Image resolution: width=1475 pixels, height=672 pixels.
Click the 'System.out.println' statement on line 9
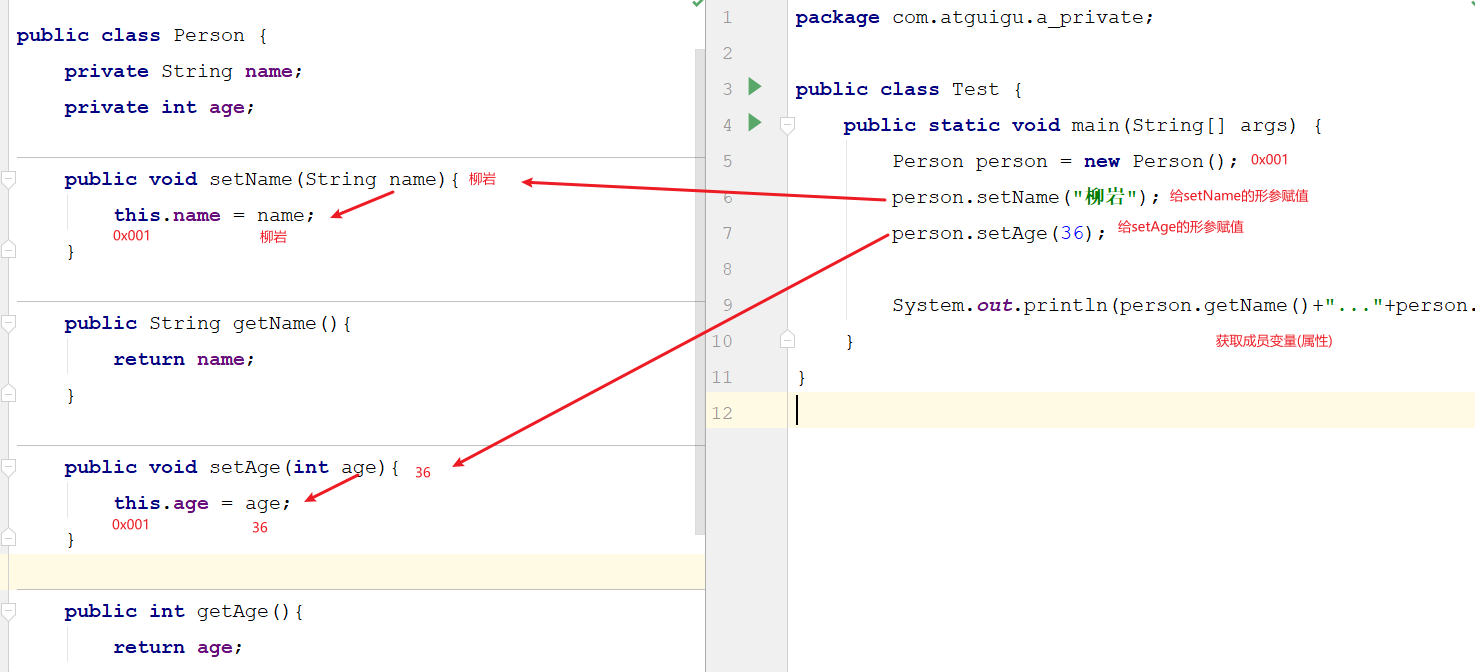pyautogui.click(x=1183, y=305)
